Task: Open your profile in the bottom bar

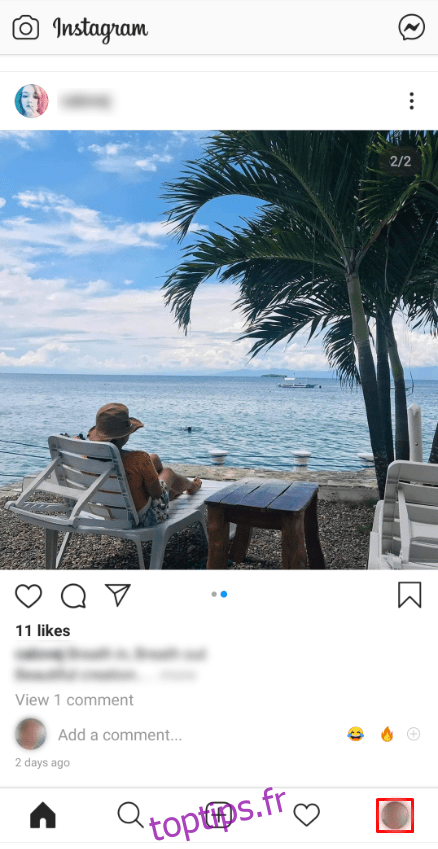Action: [x=395, y=815]
